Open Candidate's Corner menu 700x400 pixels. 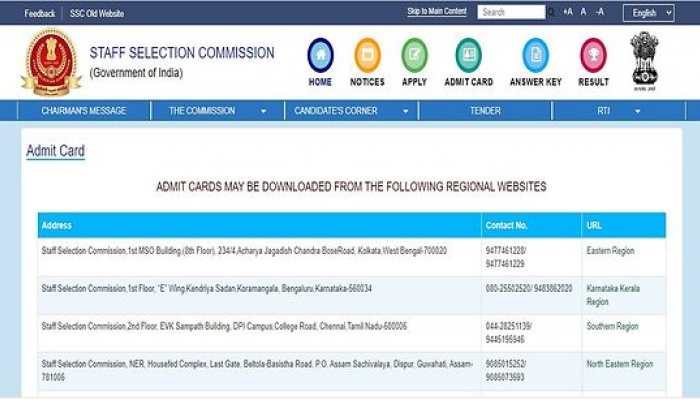pos(336,111)
